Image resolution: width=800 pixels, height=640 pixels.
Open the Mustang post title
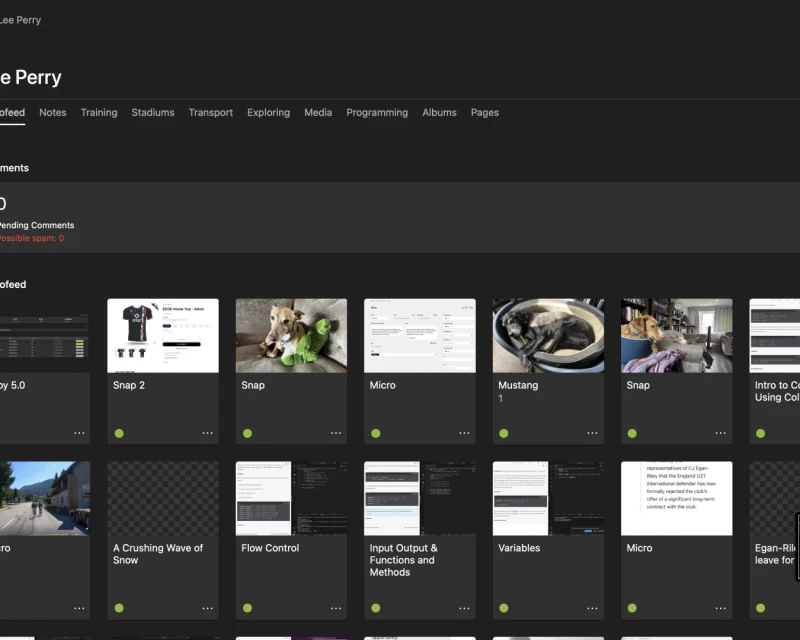tap(518, 385)
